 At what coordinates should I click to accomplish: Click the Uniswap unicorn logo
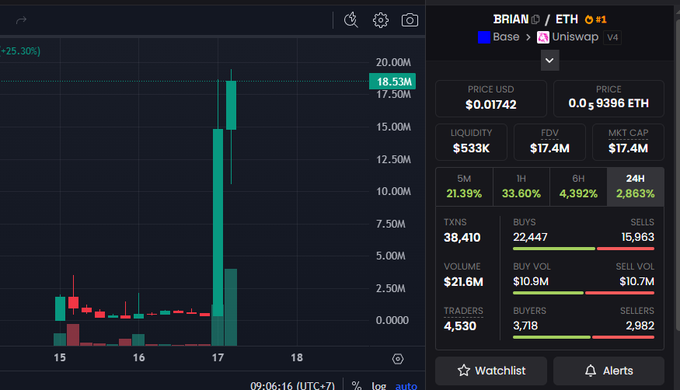click(x=543, y=37)
